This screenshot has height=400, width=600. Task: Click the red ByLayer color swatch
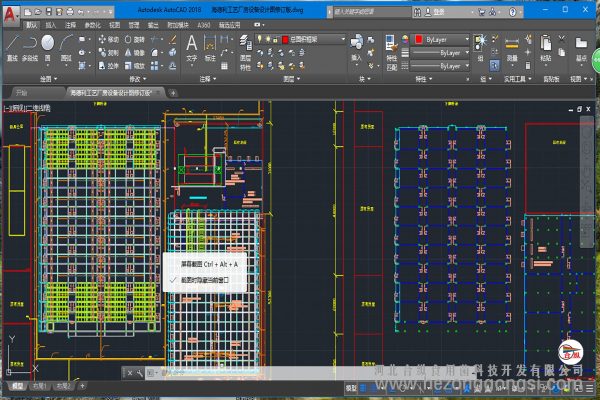pyautogui.click(x=416, y=39)
